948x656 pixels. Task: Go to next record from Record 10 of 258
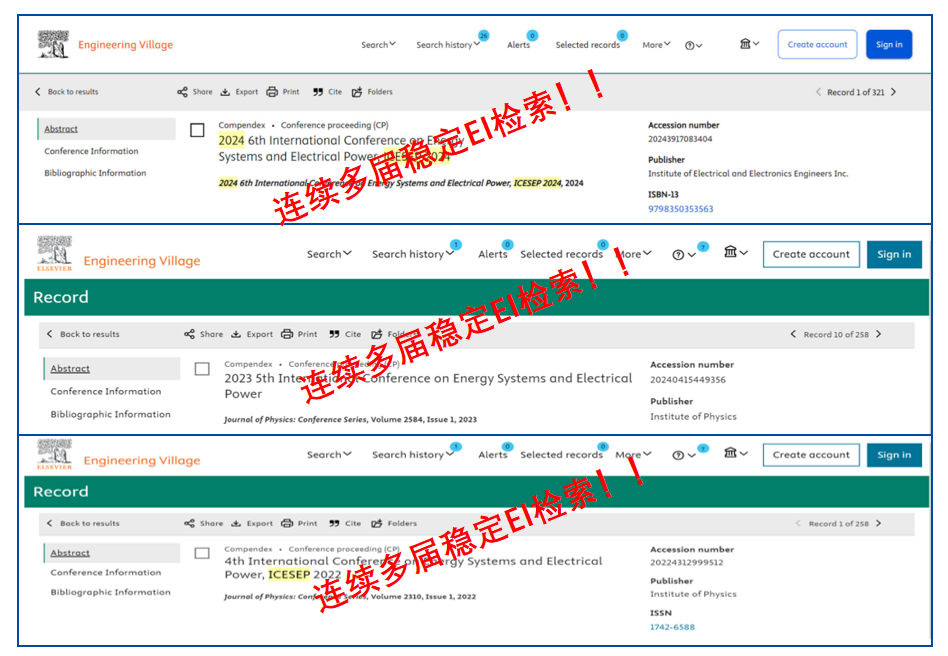click(x=878, y=334)
